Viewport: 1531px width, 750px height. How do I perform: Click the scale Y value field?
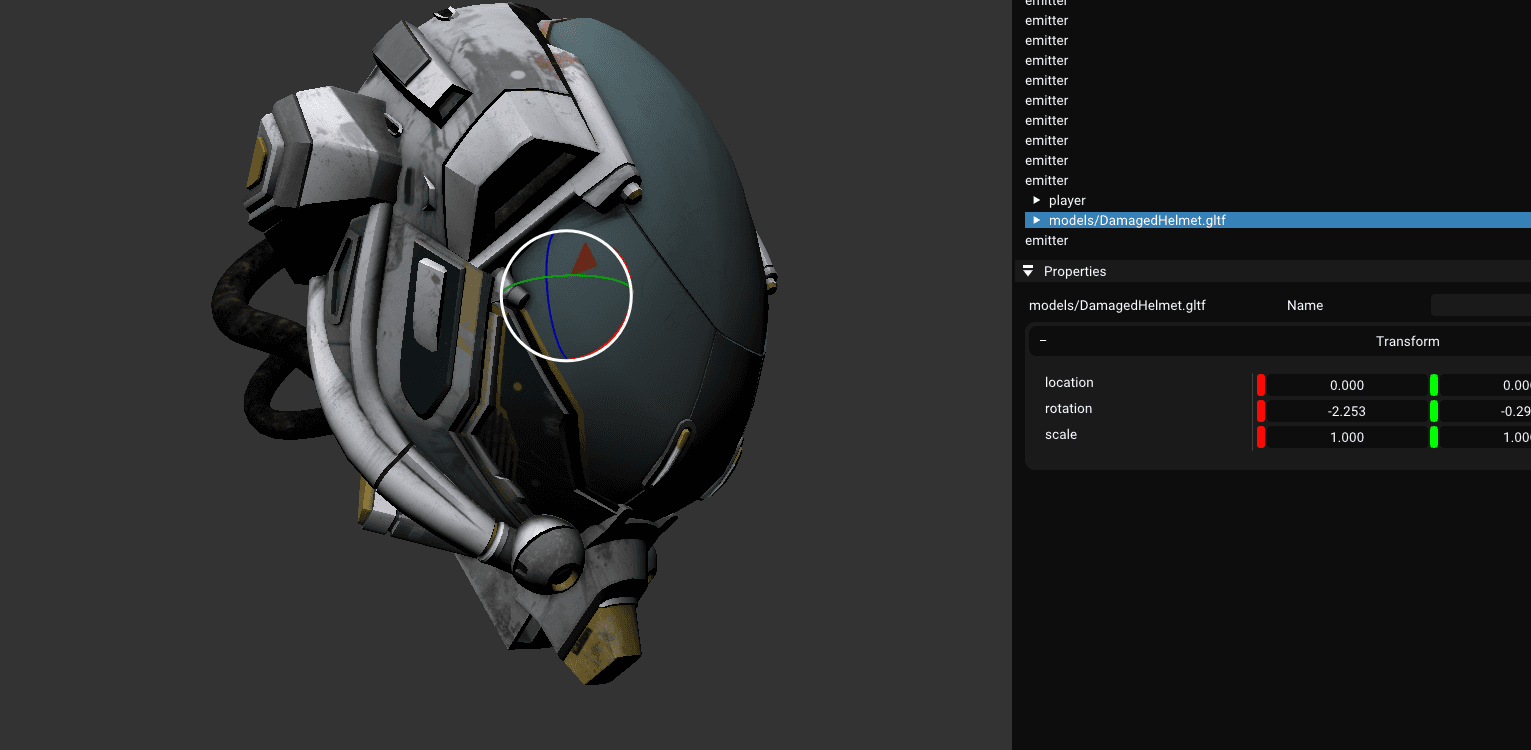(1485, 437)
